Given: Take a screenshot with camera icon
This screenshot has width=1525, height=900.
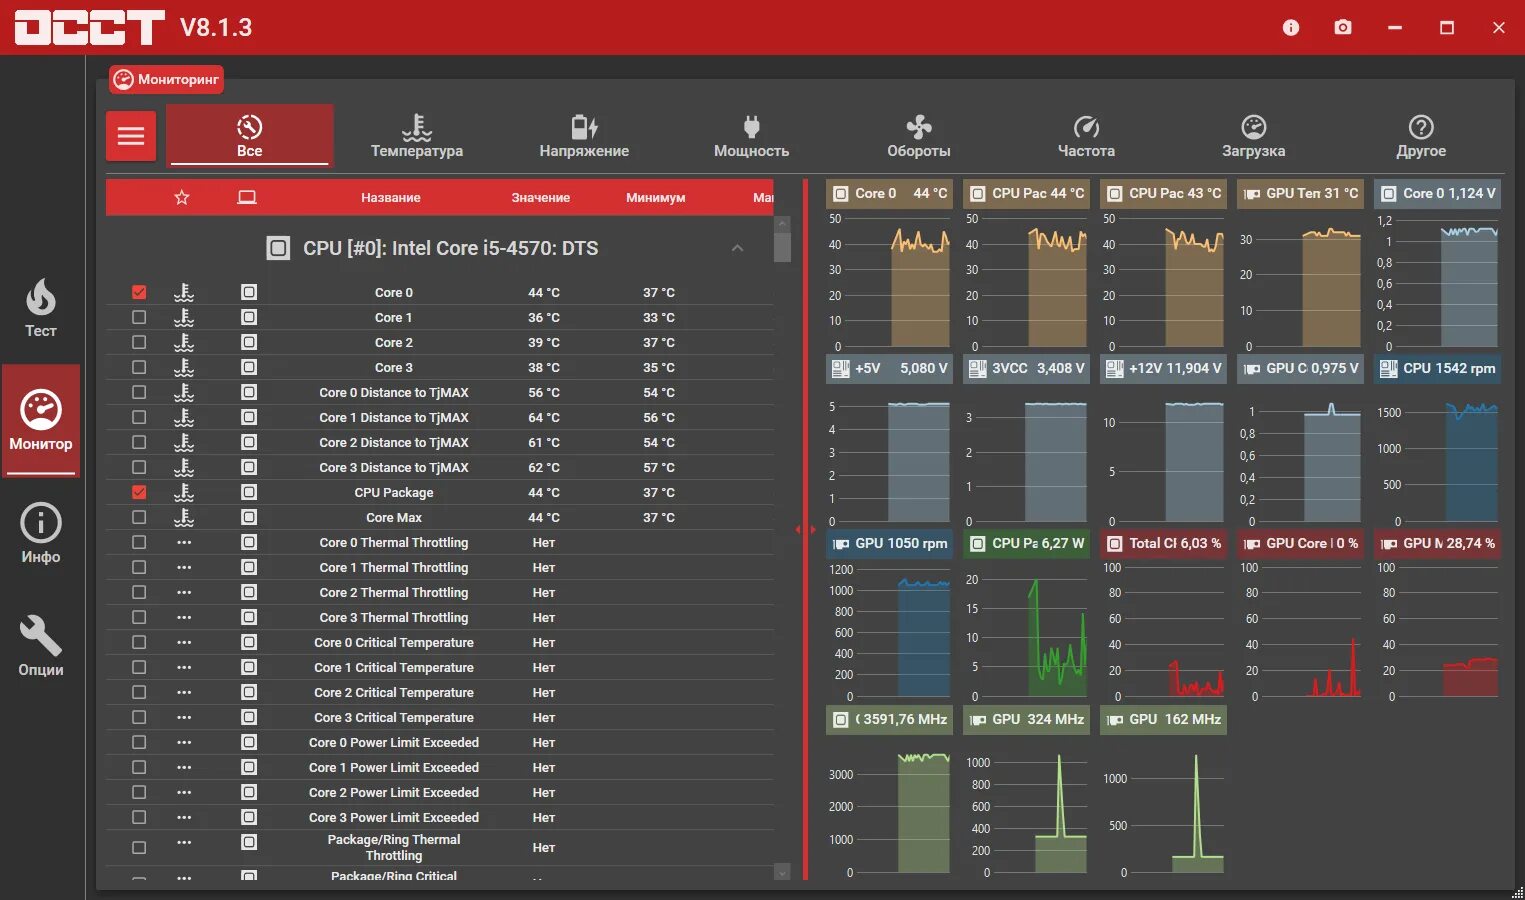Looking at the screenshot, I should pos(1343,27).
